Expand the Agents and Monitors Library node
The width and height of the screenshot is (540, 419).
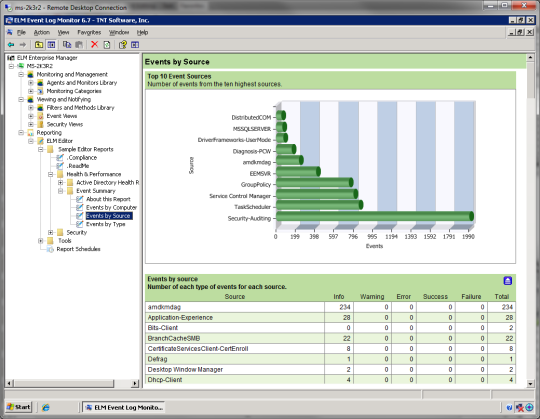tap(31, 83)
